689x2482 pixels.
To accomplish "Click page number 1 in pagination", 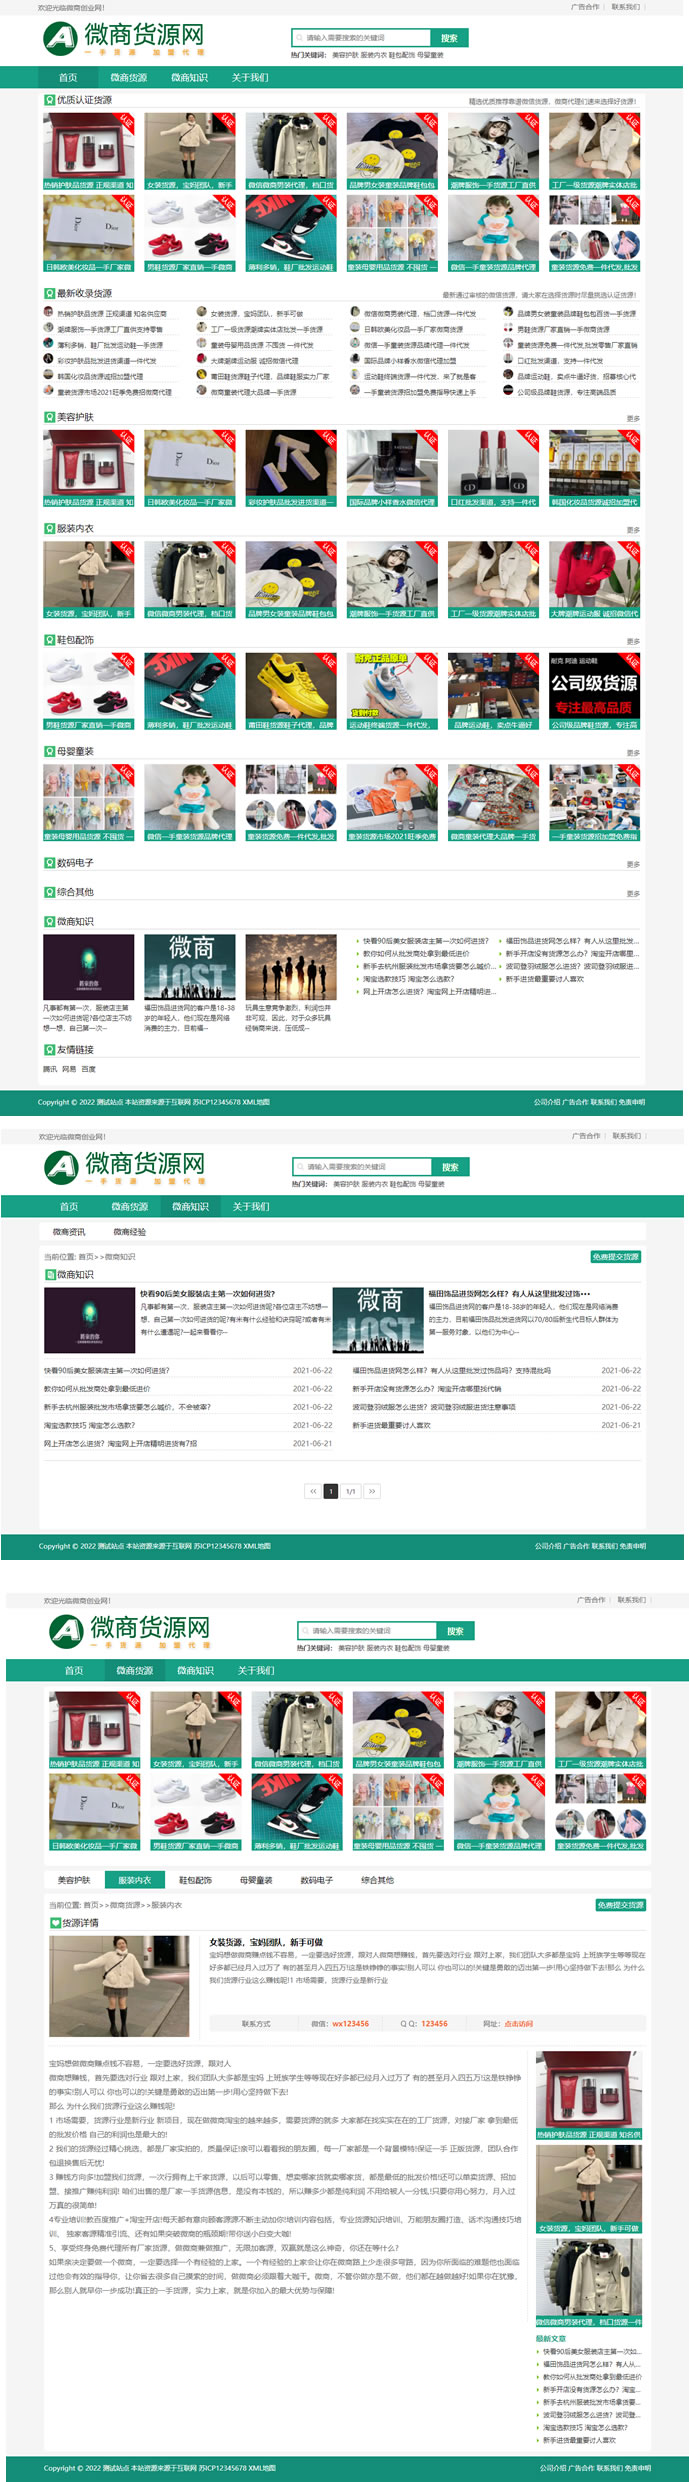I will pyautogui.click(x=331, y=1491).
